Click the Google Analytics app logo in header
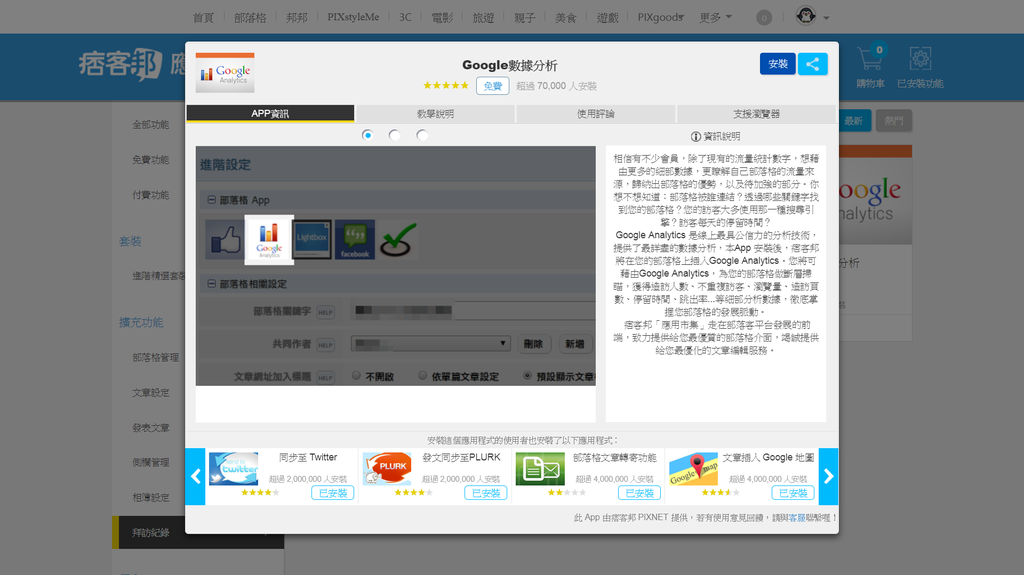The image size is (1024, 575). pos(225,73)
